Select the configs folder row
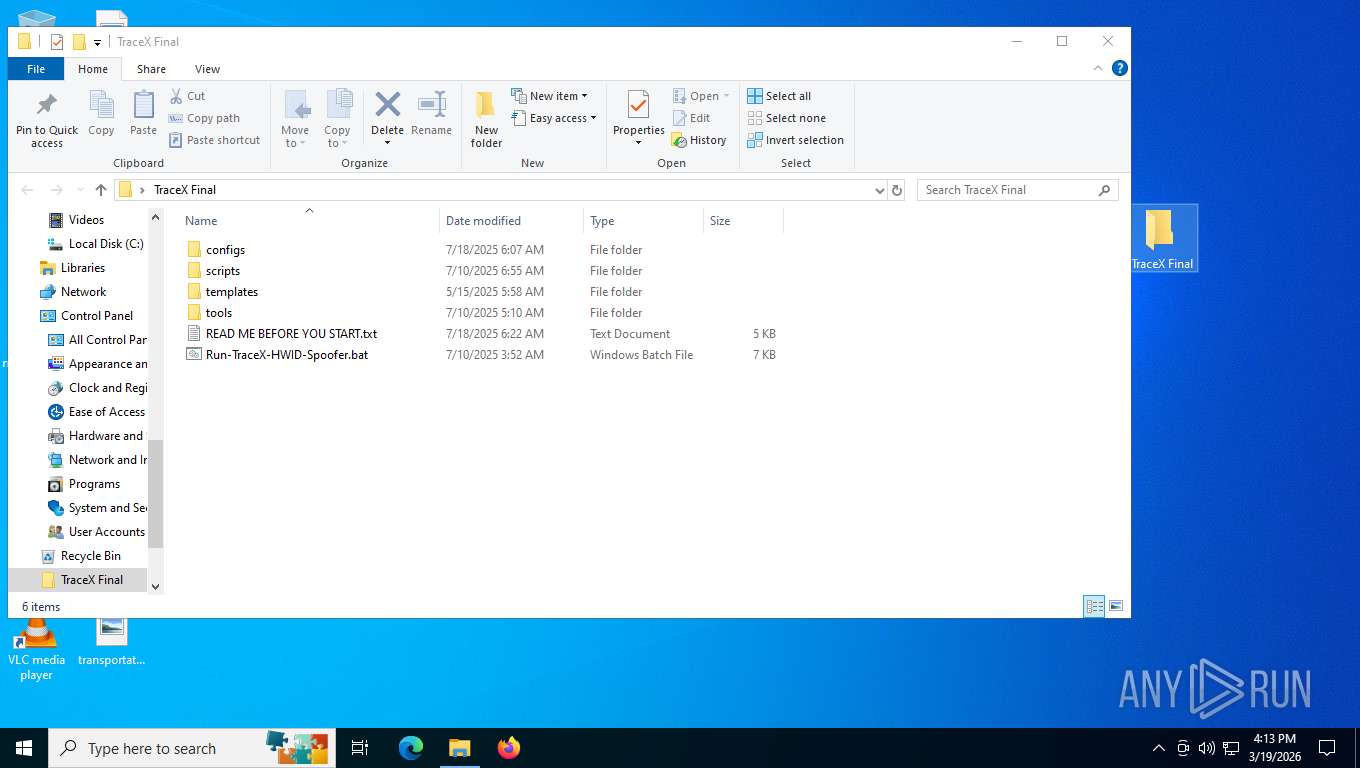1360x768 pixels. [481, 250]
